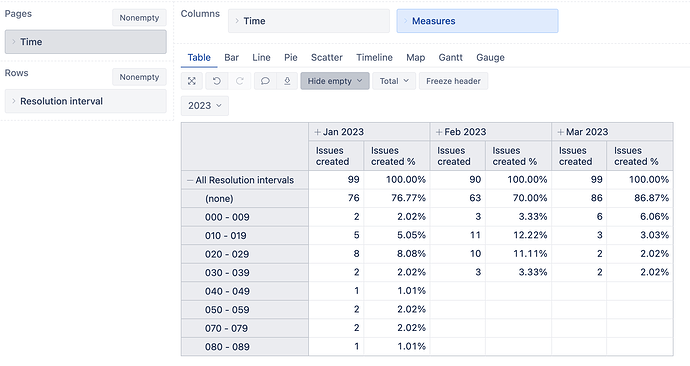Click the Issues created % header under Feb 2023
Screen dimensions: 690x366
pos(518,156)
